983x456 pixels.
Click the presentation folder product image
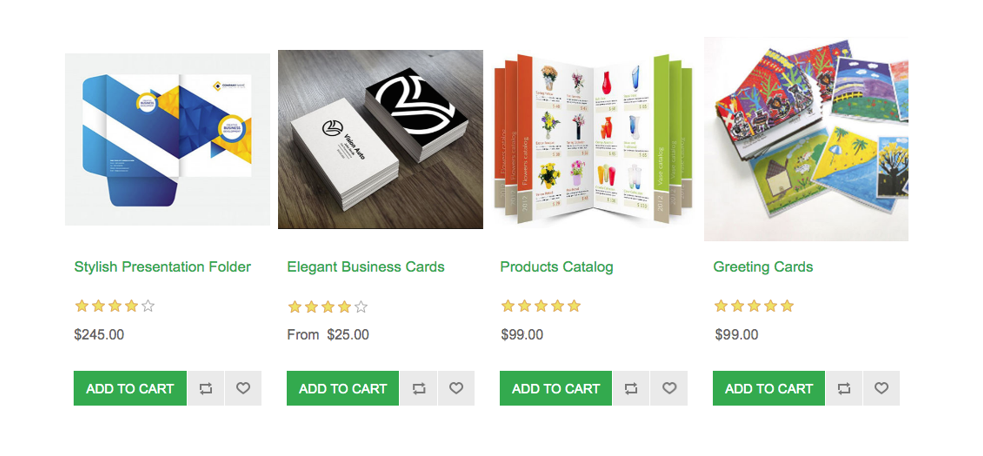coord(167,139)
